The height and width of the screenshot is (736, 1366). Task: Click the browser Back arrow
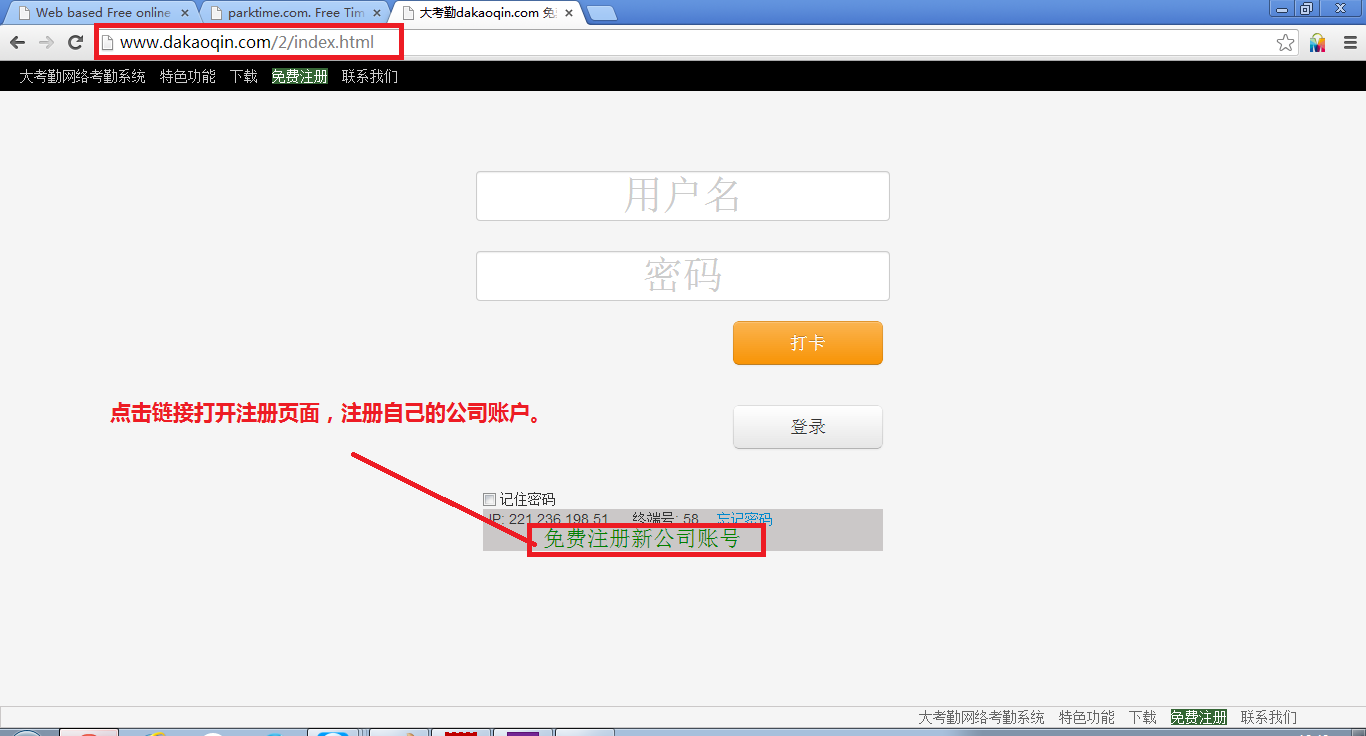pyautogui.click(x=17, y=42)
